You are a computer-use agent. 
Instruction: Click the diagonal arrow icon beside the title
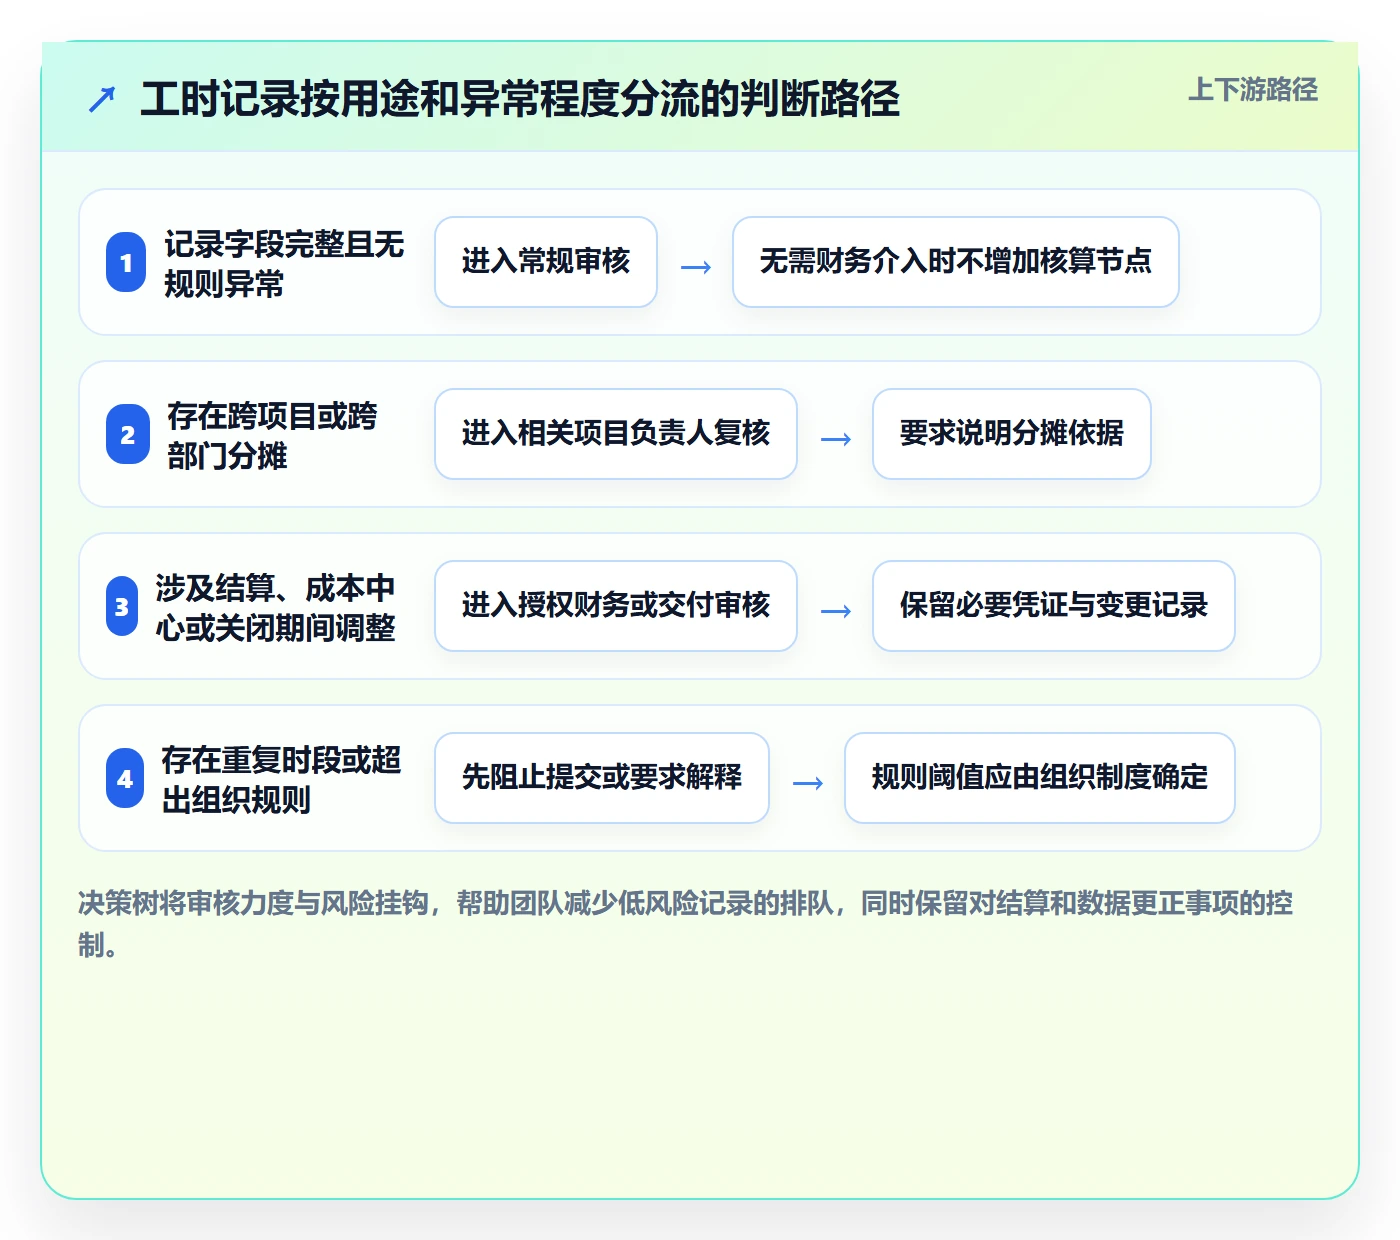102,99
